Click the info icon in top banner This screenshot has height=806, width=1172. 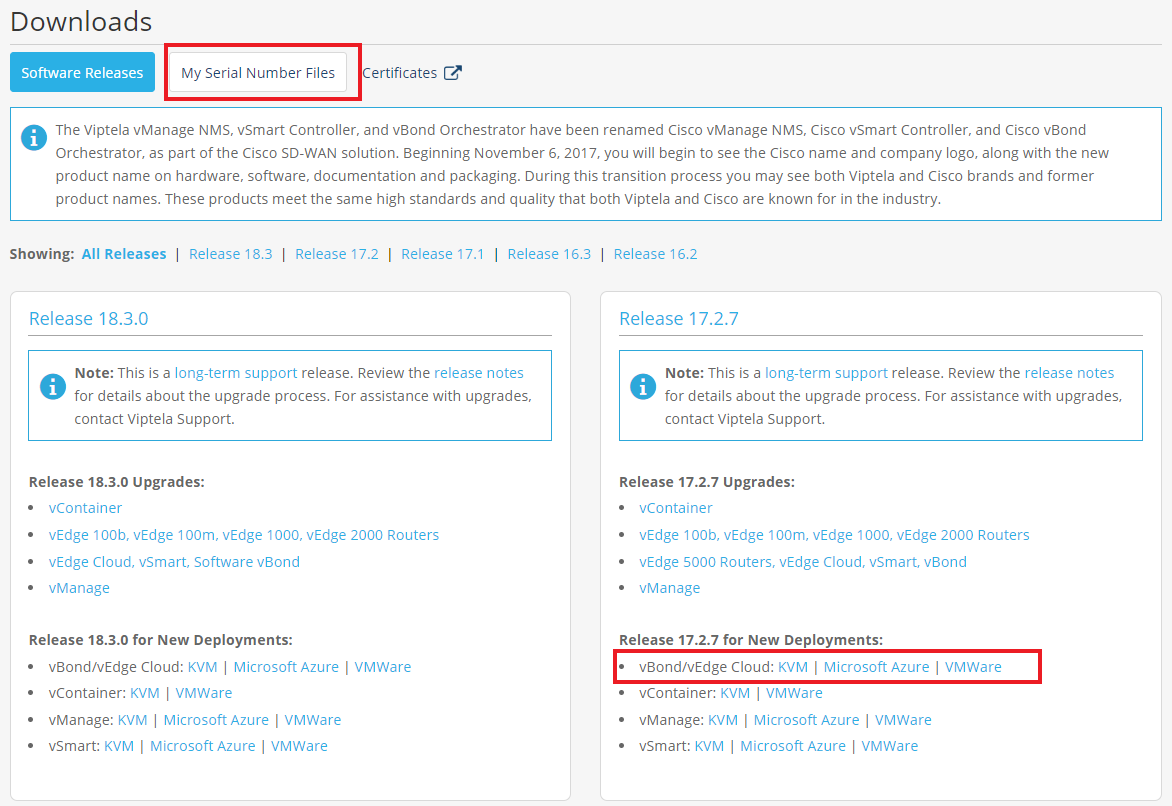pos(33,138)
